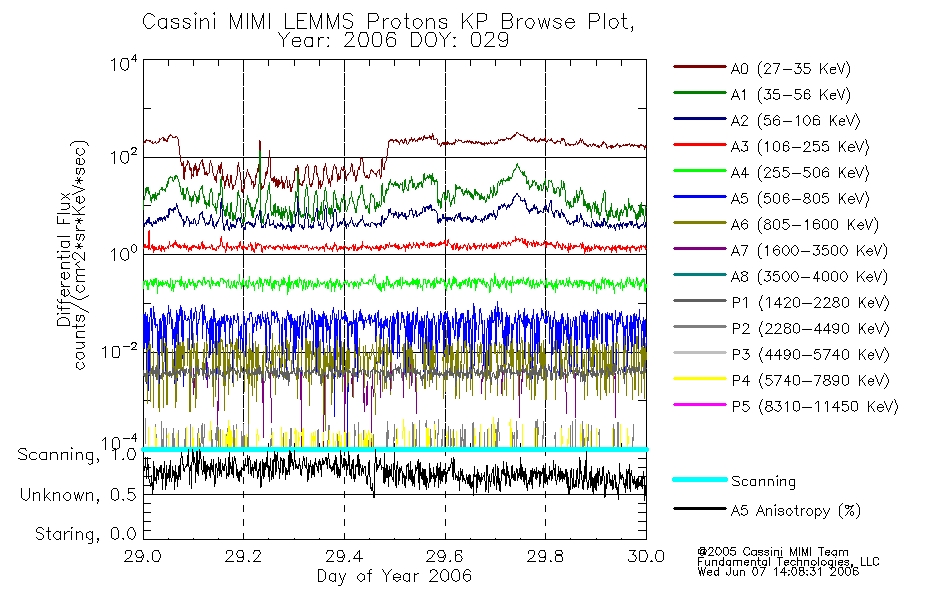Screen dimensions: 950x600
Task: Click the cyan Scanning legend line
Action: tap(700, 479)
